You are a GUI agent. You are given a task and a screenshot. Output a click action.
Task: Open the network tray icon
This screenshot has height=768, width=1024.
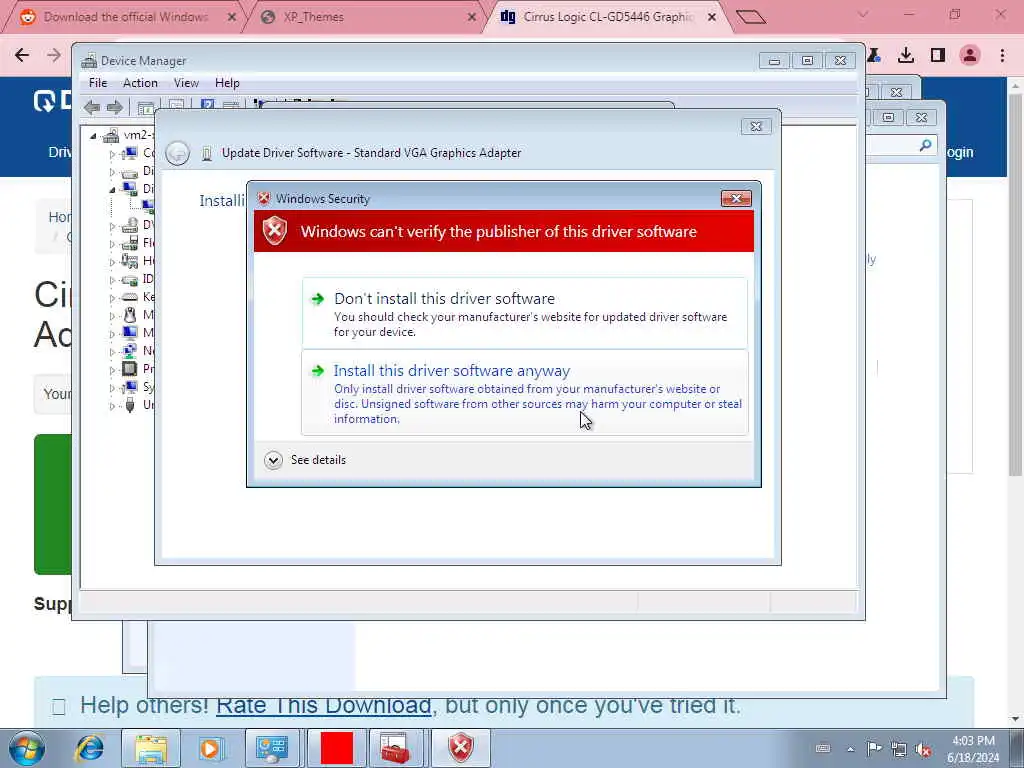pyautogui.click(x=899, y=749)
